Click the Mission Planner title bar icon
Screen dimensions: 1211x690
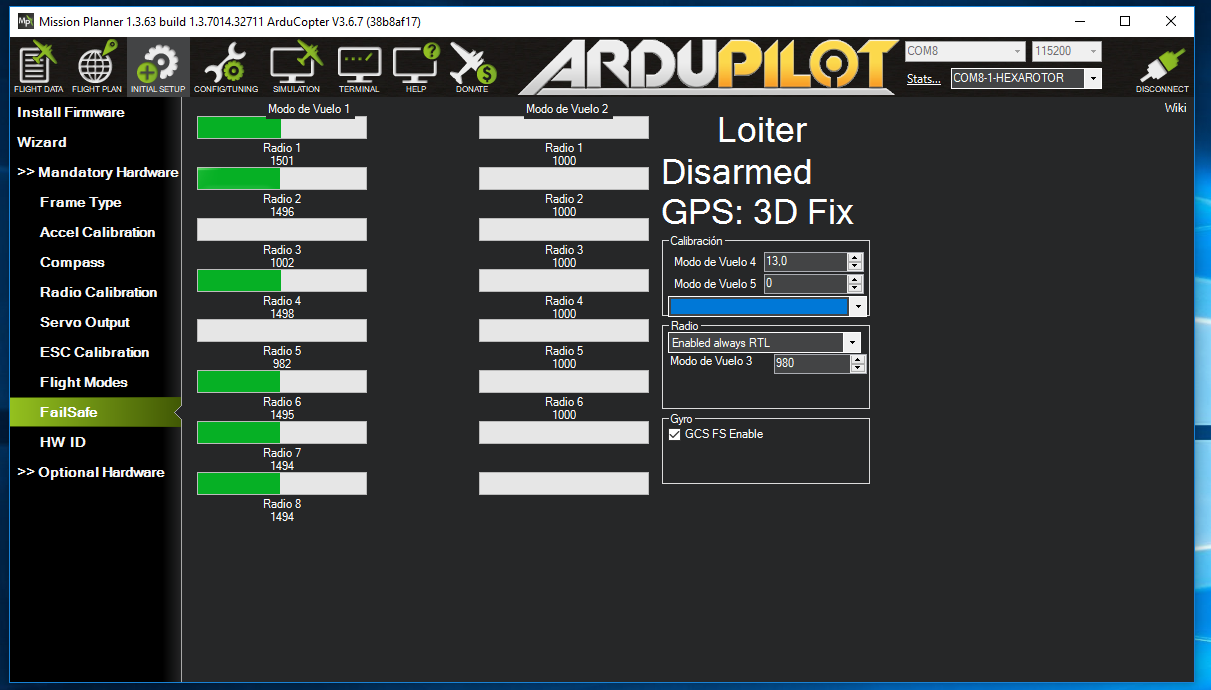coord(25,21)
